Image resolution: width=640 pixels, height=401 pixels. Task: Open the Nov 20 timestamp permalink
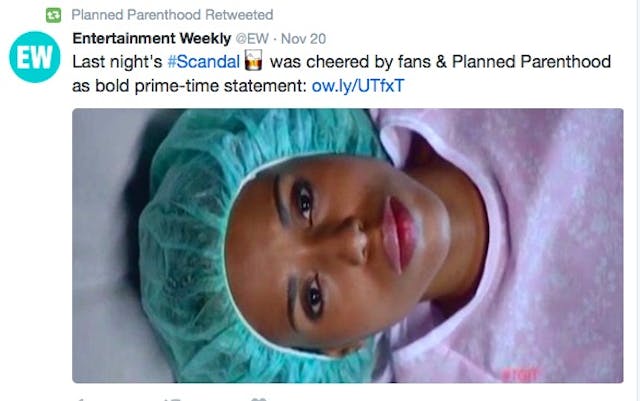[304, 39]
